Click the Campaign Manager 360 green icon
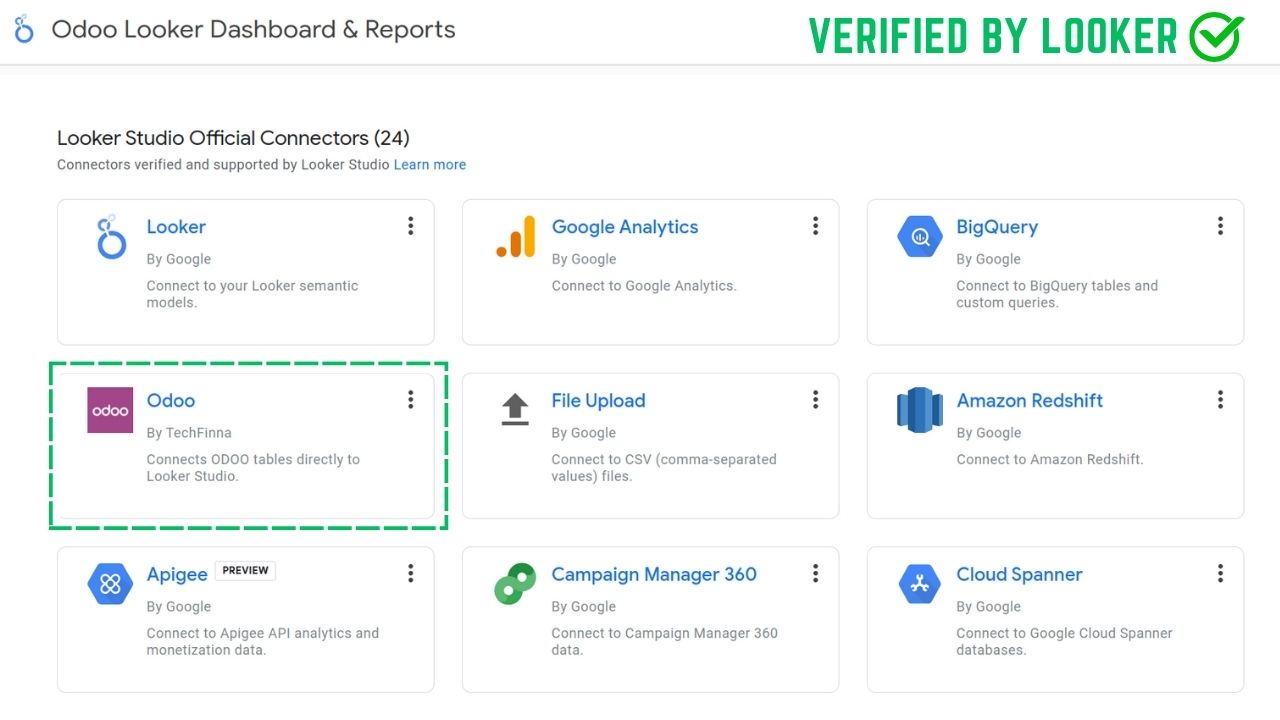Screen dimensions: 1280x720 [515, 584]
